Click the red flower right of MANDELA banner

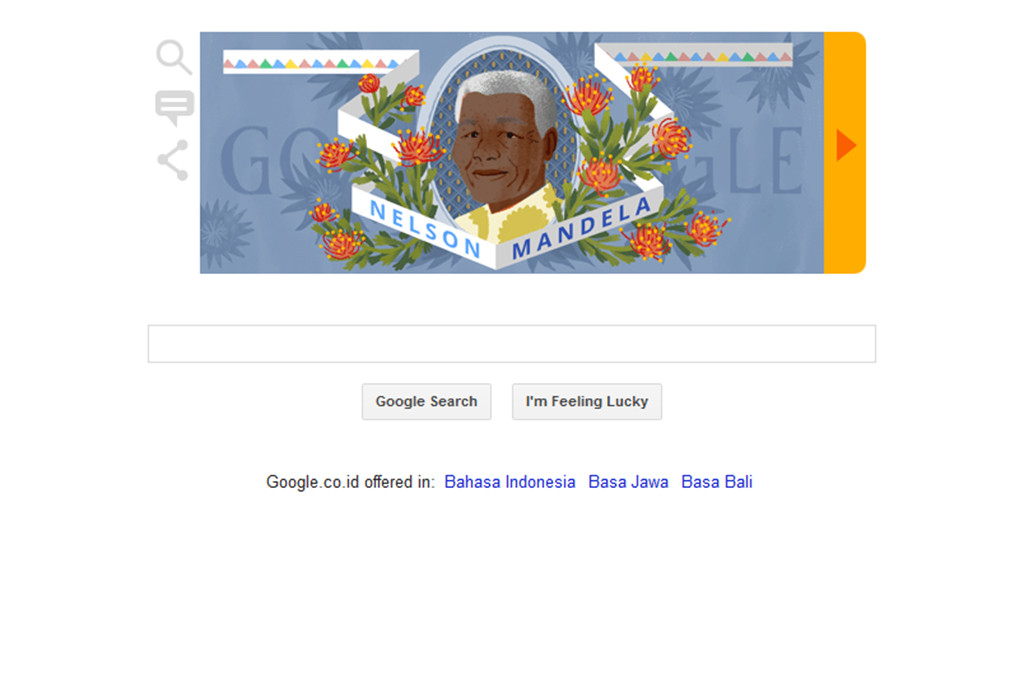click(707, 229)
